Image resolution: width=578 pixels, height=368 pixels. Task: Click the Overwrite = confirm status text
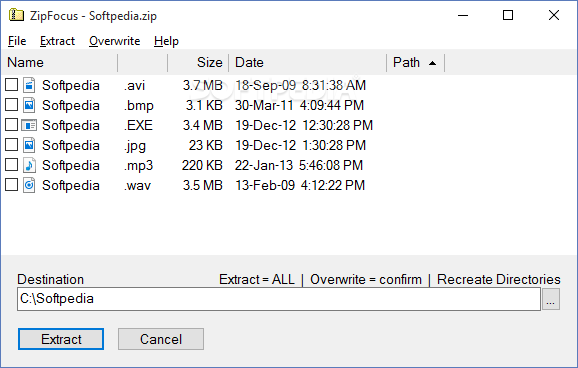(x=366, y=279)
